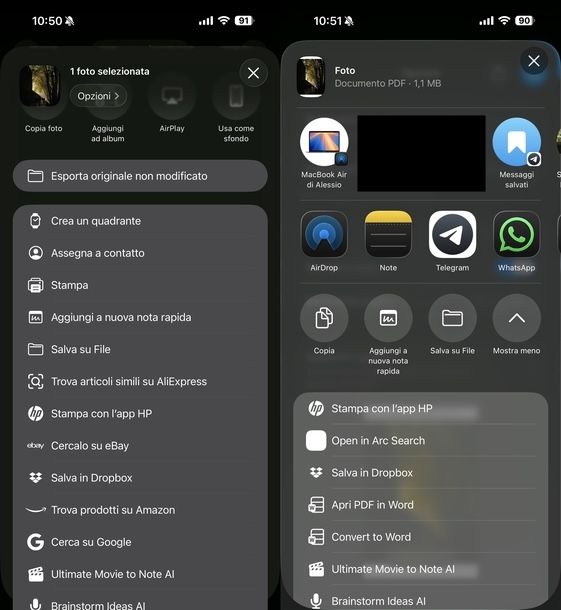The height and width of the screenshot is (610, 561).
Task: Select Ultimate Movie to Note AI in right list
Action: point(421,569)
